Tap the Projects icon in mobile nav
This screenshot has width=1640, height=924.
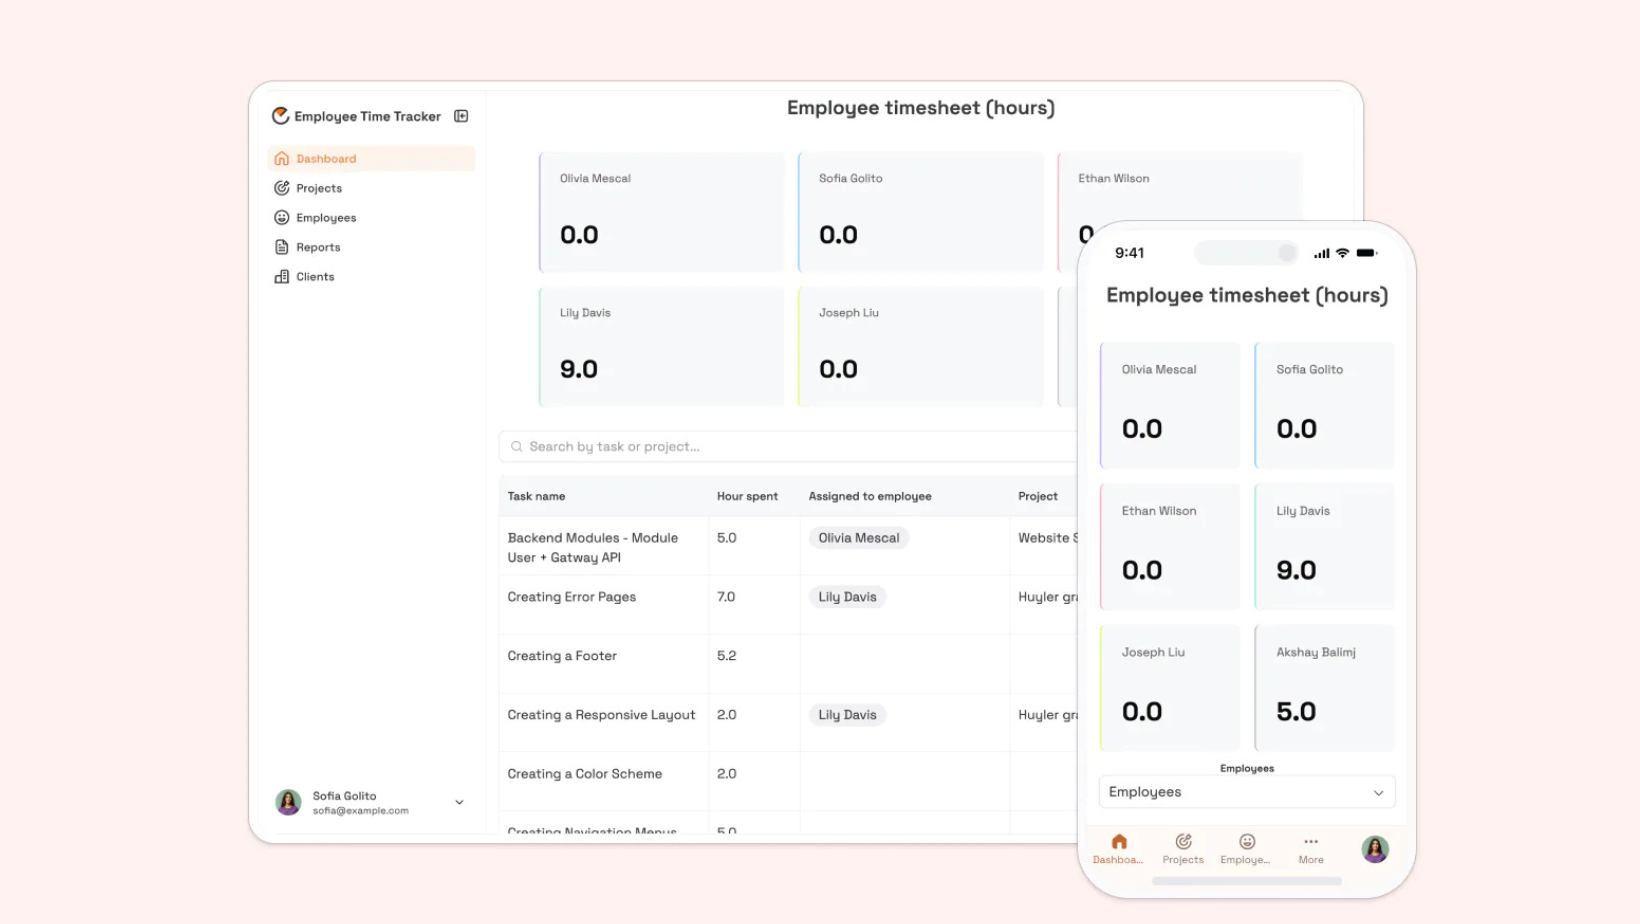1183,841
